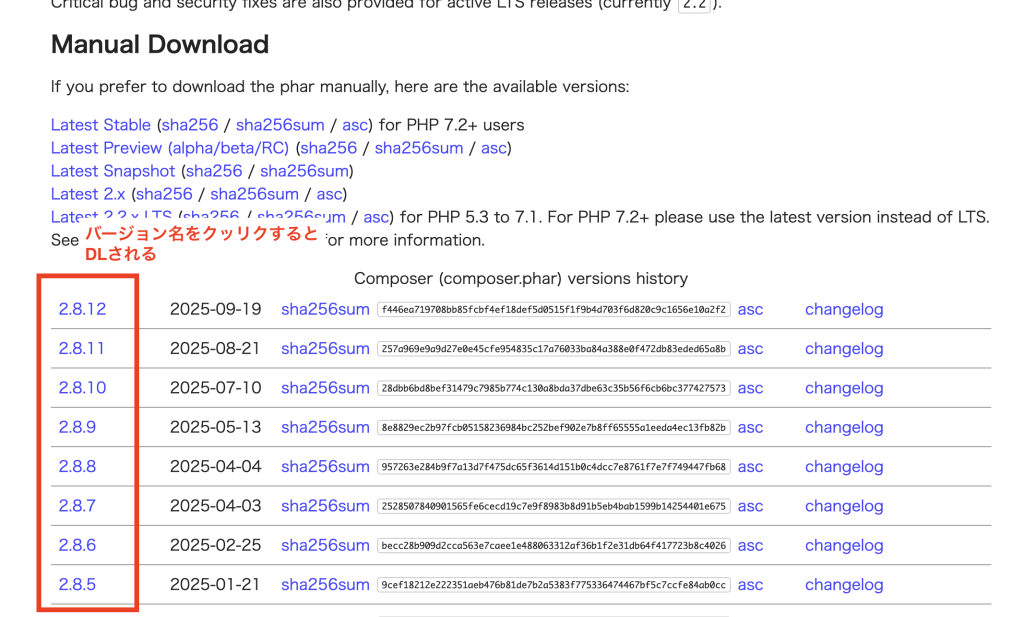Download Composer 2.8.7
Viewport: 1024px width, 617px height.
click(77, 506)
